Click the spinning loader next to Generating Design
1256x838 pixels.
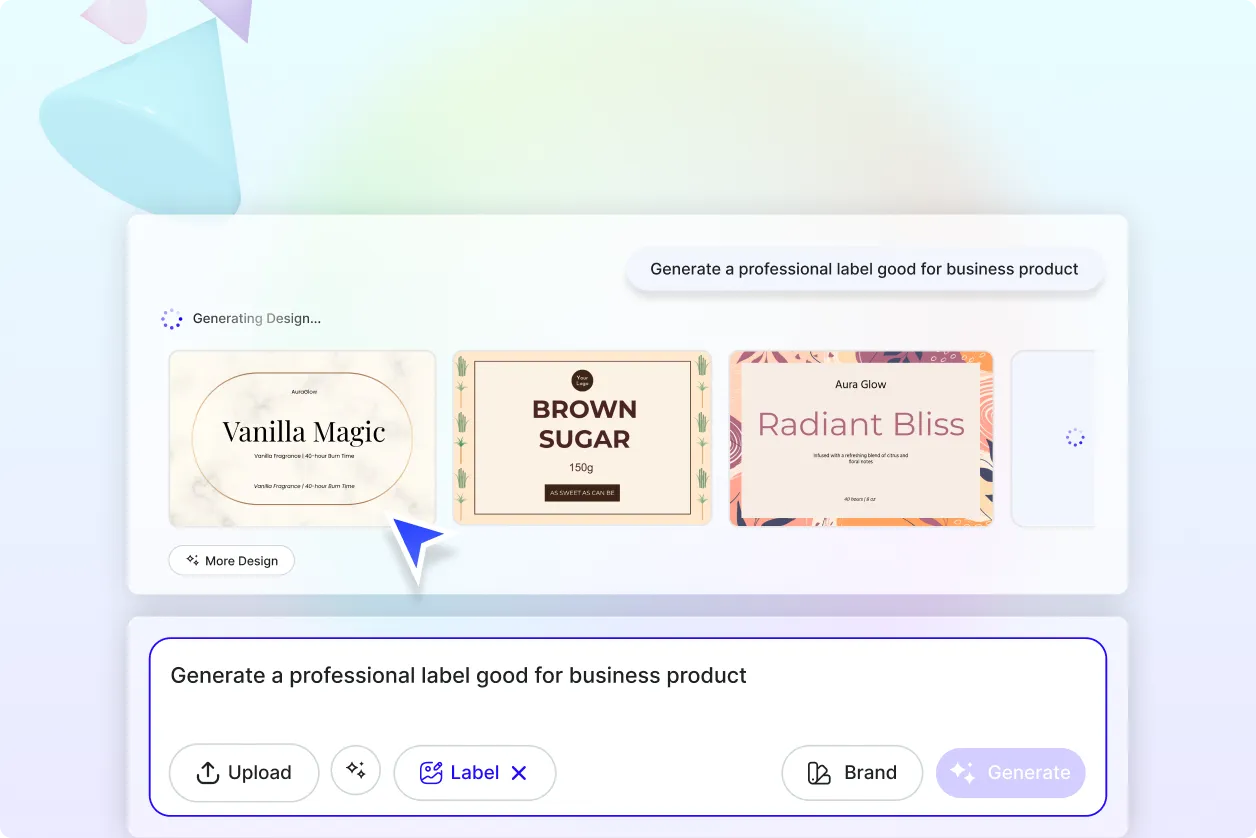pyautogui.click(x=171, y=318)
